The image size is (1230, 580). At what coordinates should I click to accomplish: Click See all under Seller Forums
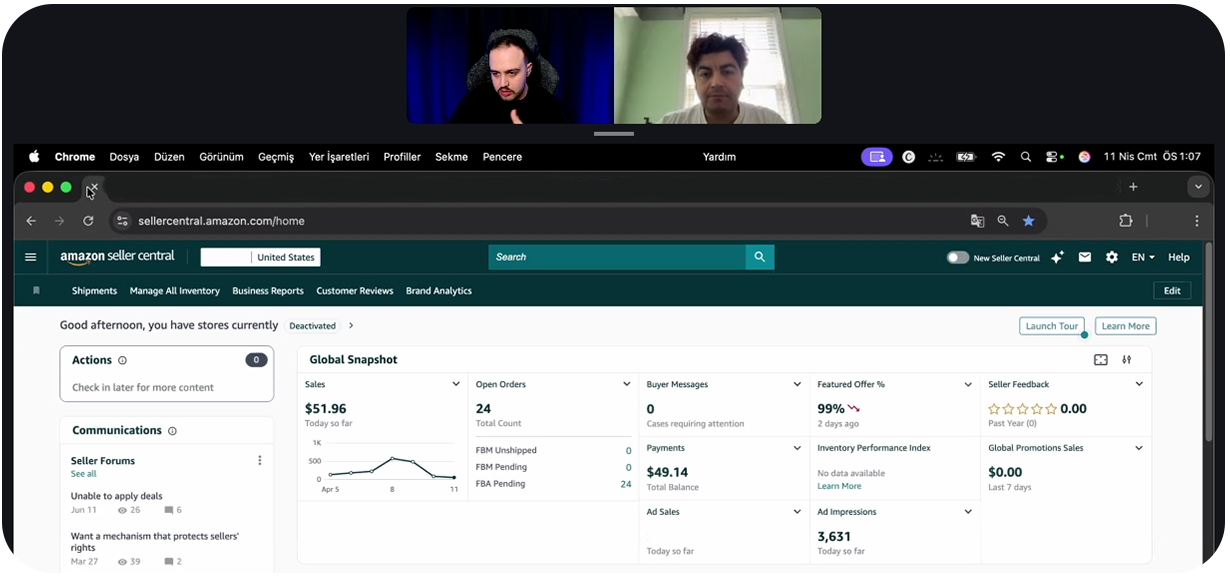point(84,474)
